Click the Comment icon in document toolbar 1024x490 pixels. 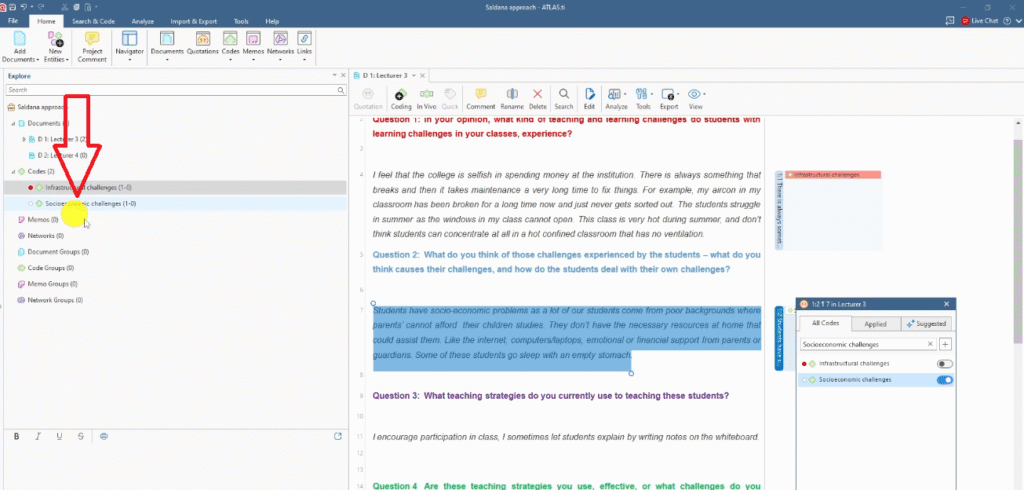pyautogui.click(x=480, y=98)
